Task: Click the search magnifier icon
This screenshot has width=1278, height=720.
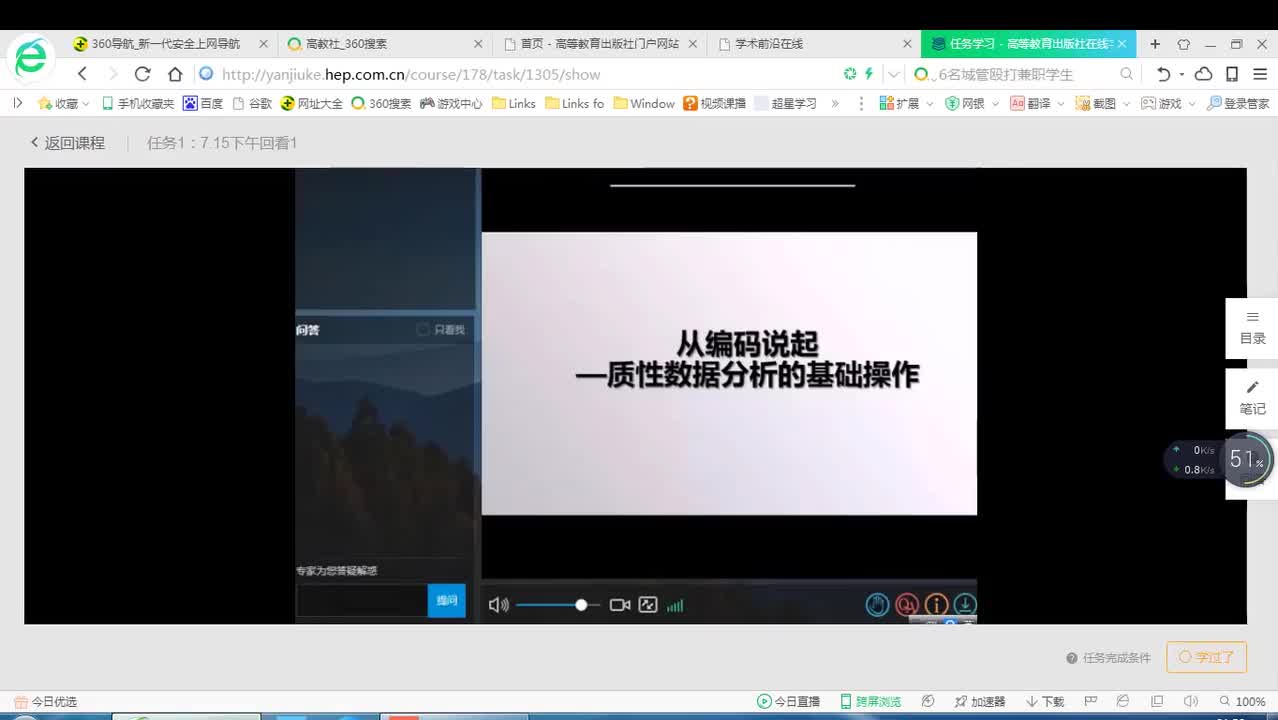Action: [1127, 74]
